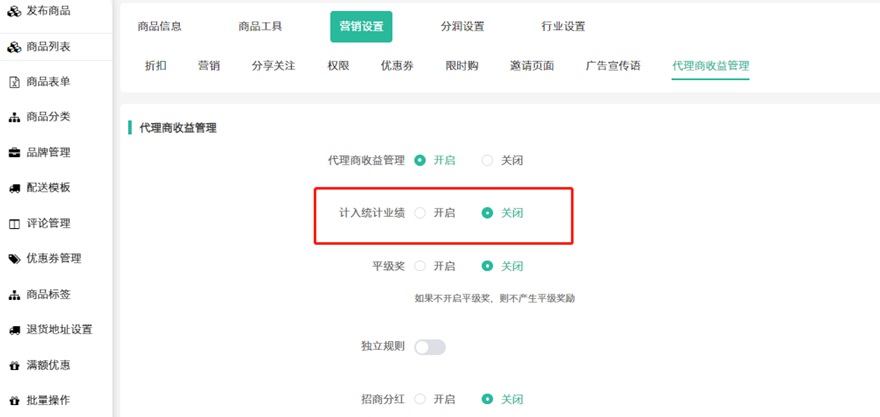Viewport: 880px width, 417px height.
Task: Open 商品标签 in the sidebar
Action: (x=48, y=295)
